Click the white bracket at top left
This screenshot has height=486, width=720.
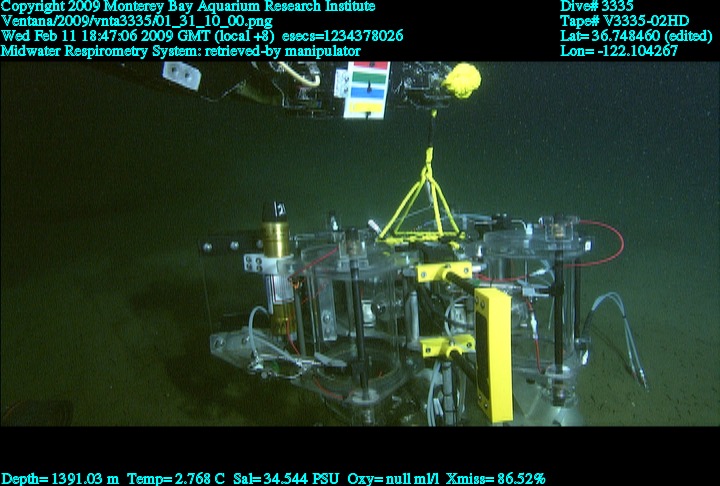tap(181, 72)
